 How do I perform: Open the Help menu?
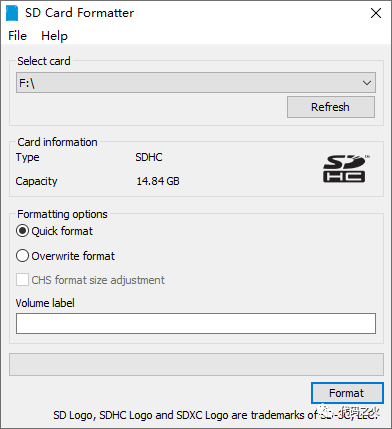coord(54,36)
